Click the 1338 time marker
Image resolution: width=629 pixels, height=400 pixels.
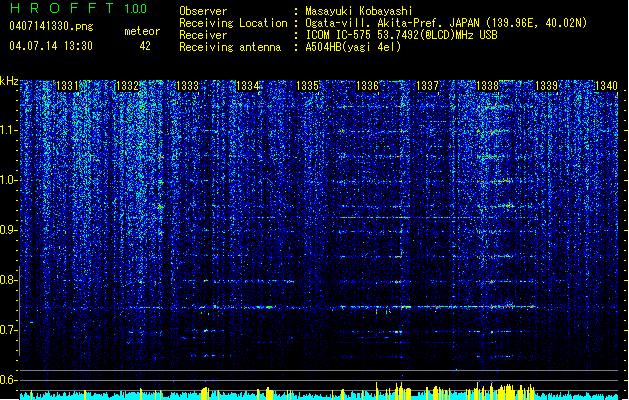point(487,86)
